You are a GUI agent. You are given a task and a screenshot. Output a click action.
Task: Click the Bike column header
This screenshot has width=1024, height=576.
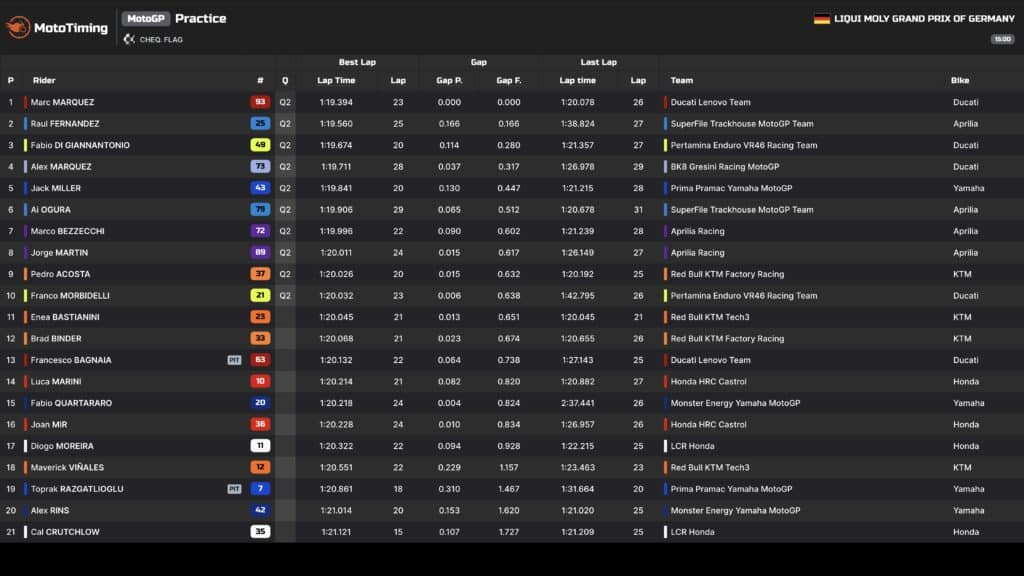click(x=960, y=80)
